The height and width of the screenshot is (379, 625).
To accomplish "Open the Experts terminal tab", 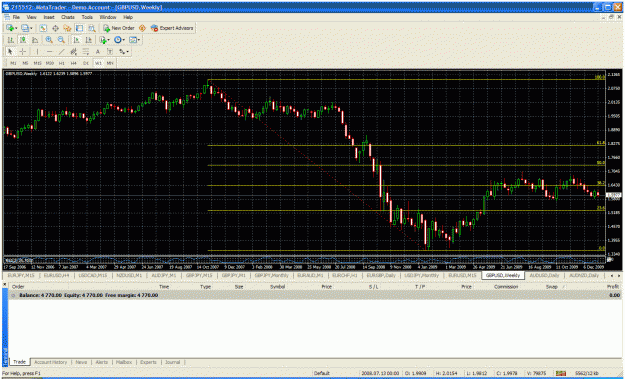I will 148,362.
